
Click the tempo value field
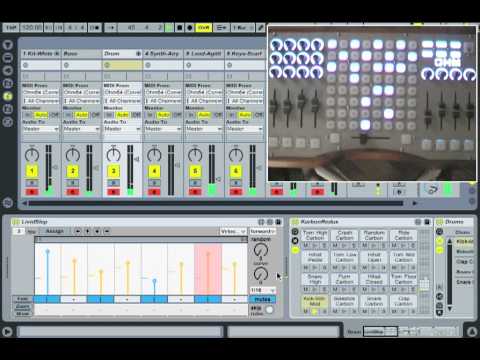pos(31,27)
